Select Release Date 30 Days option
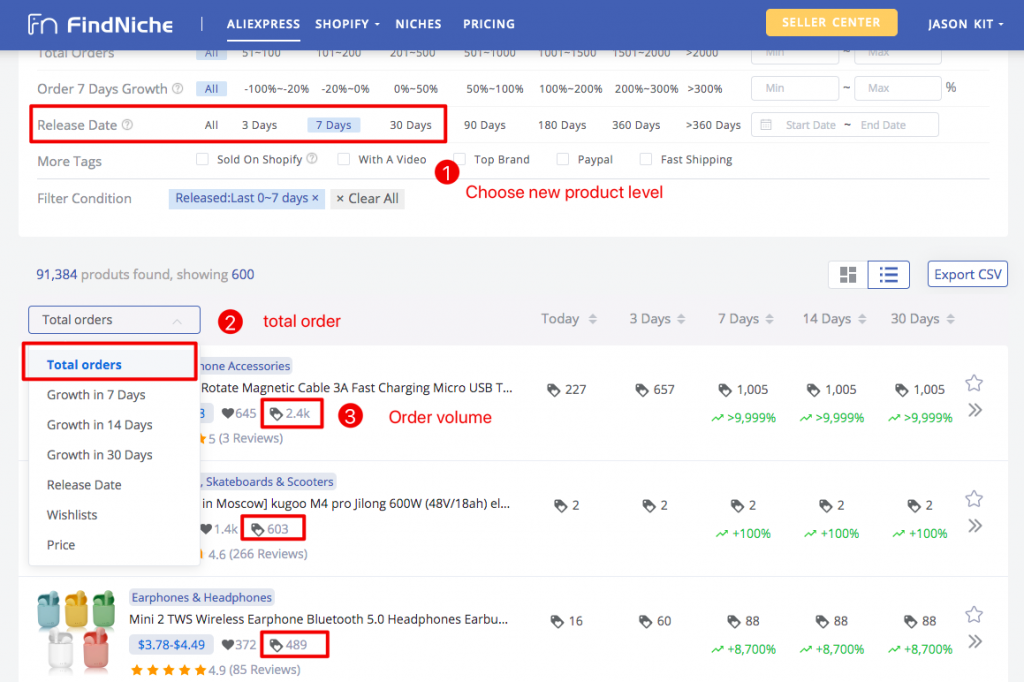 coord(411,125)
